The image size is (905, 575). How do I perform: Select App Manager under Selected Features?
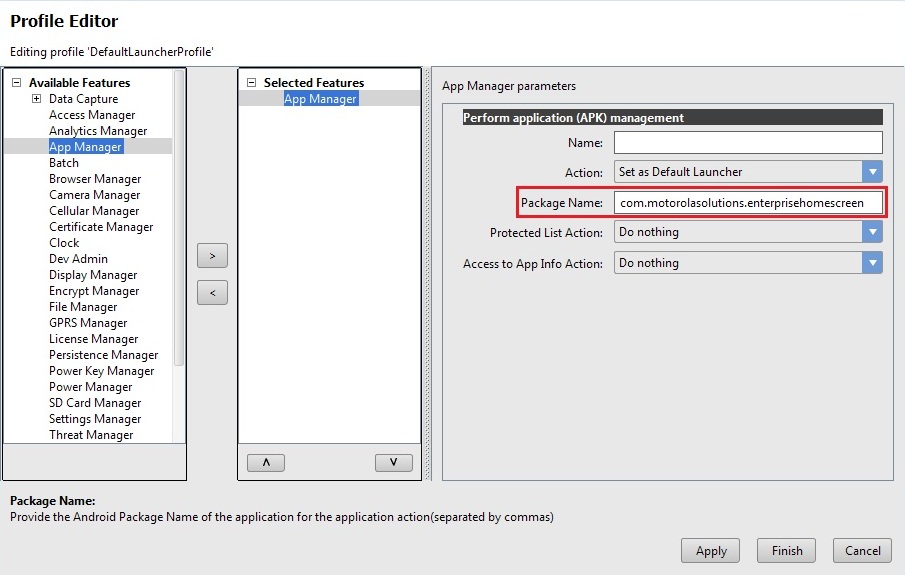320,99
